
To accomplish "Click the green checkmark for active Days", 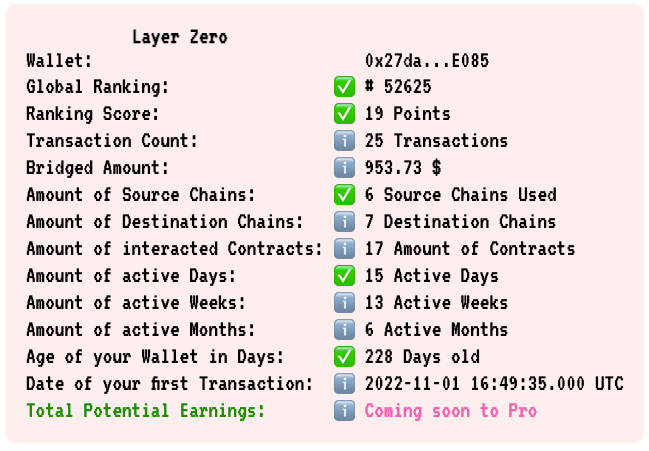I will (344, 276).
